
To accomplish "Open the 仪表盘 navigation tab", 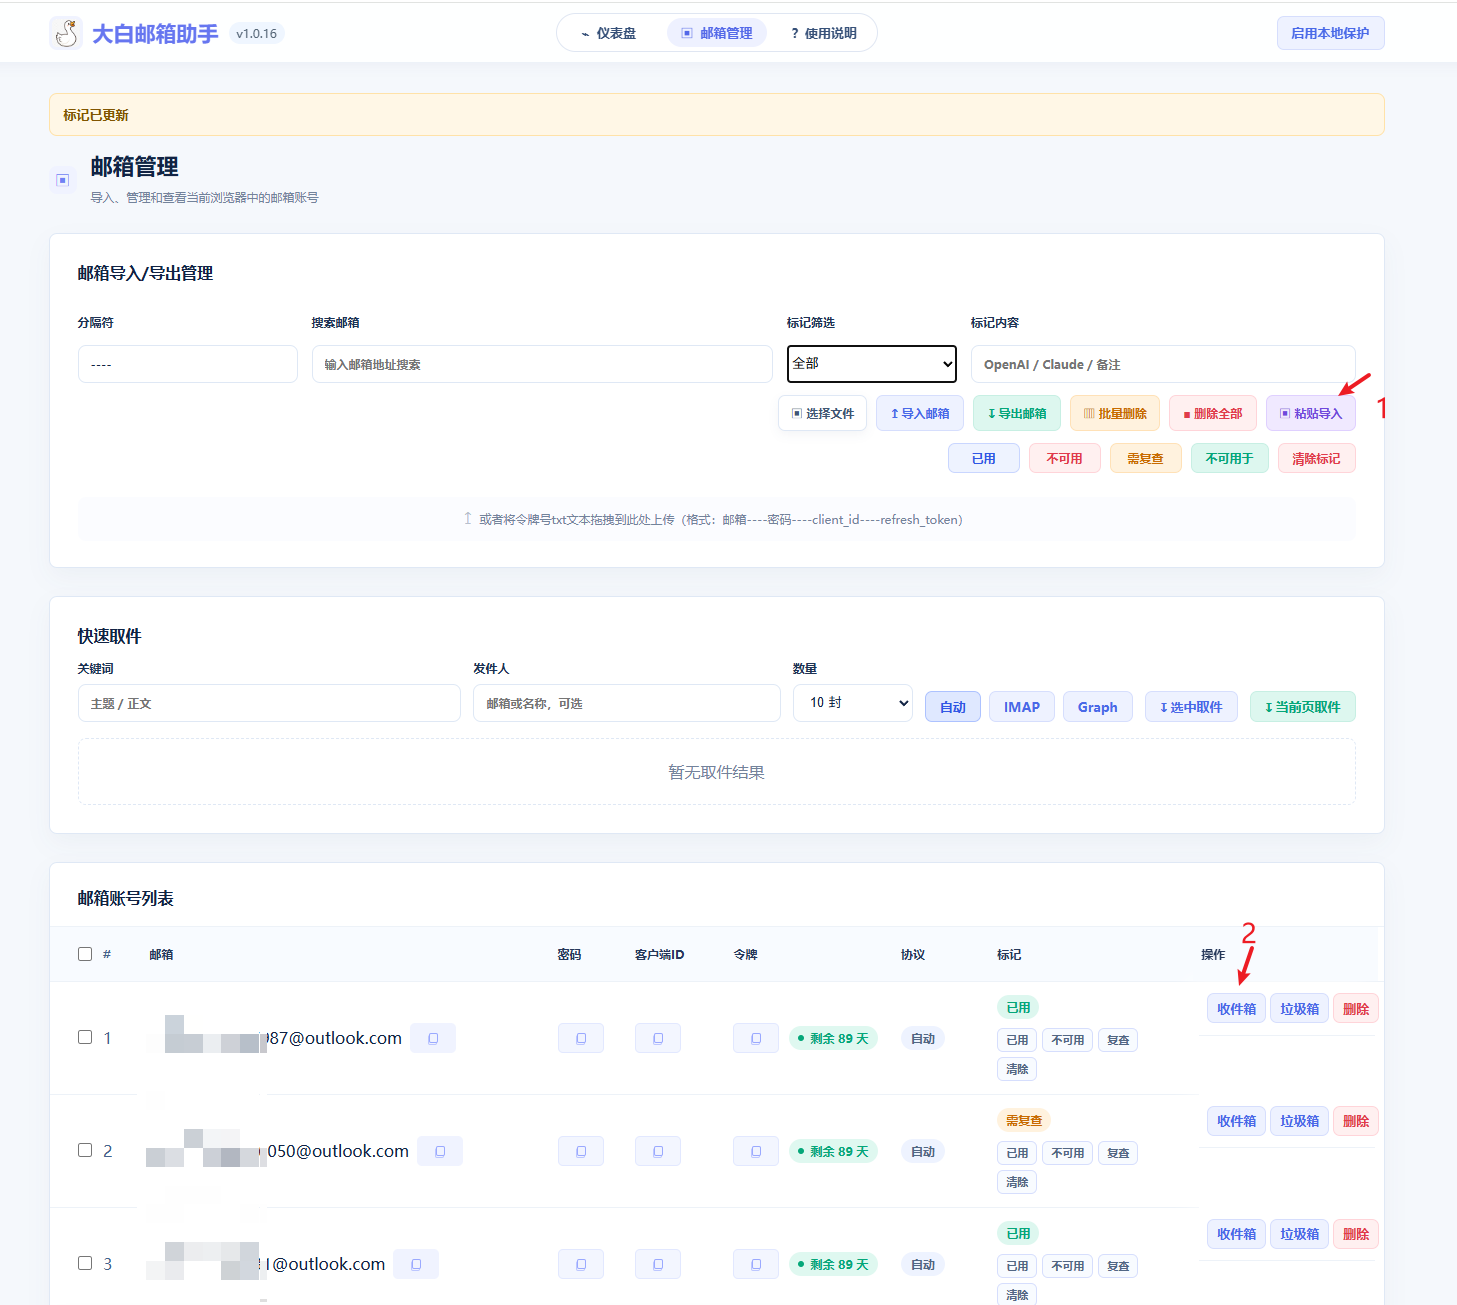I will click(609, 33).
